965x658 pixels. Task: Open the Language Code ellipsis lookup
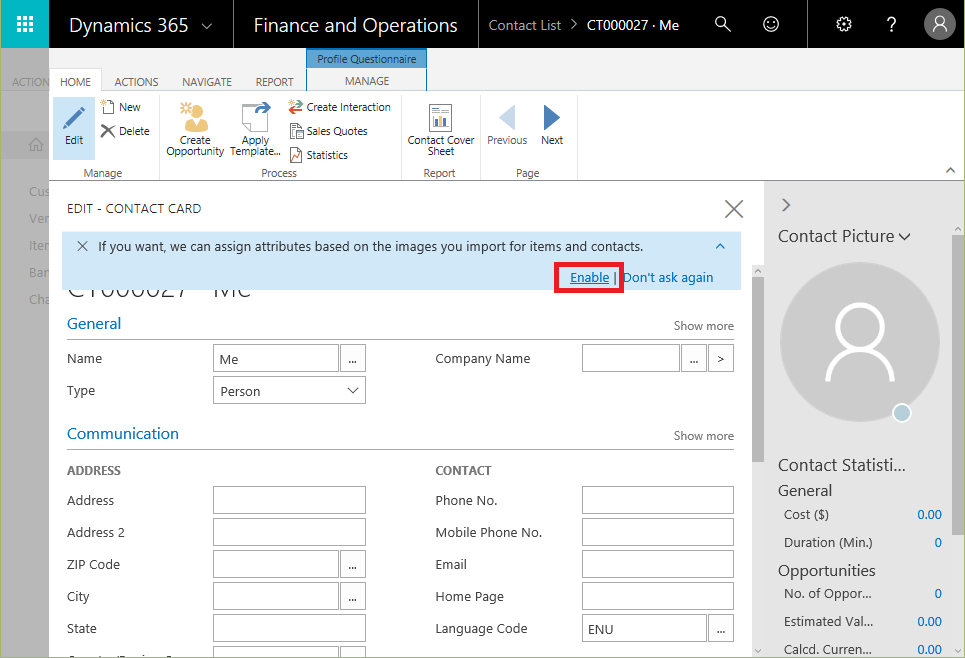[x=721, y=628]
